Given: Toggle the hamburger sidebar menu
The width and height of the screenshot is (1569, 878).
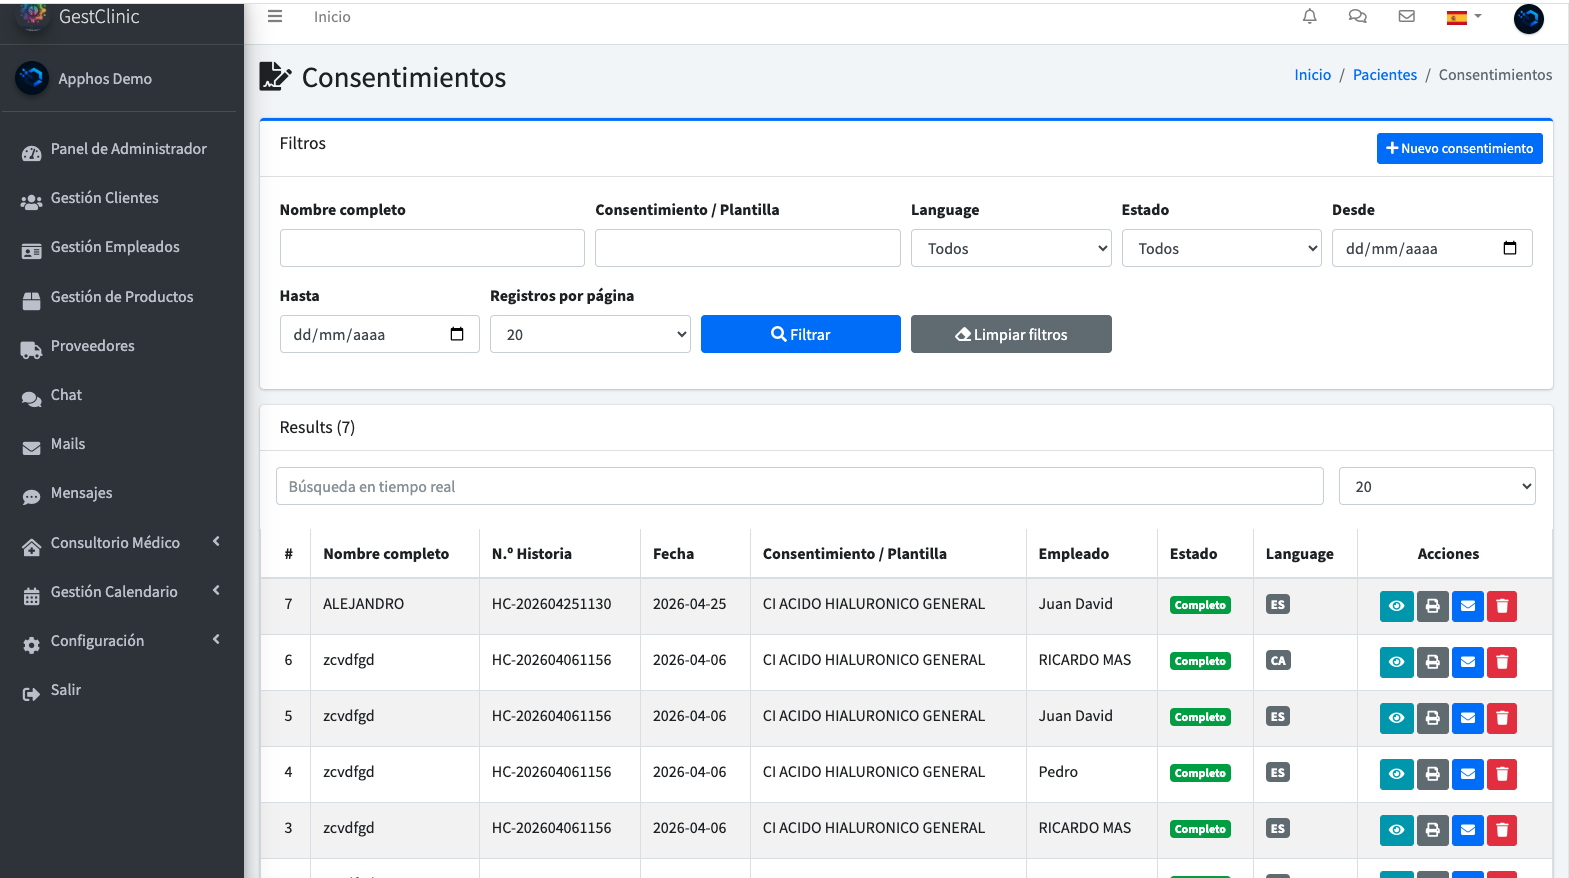Looking at the screenshot, I should click(275, 17).
